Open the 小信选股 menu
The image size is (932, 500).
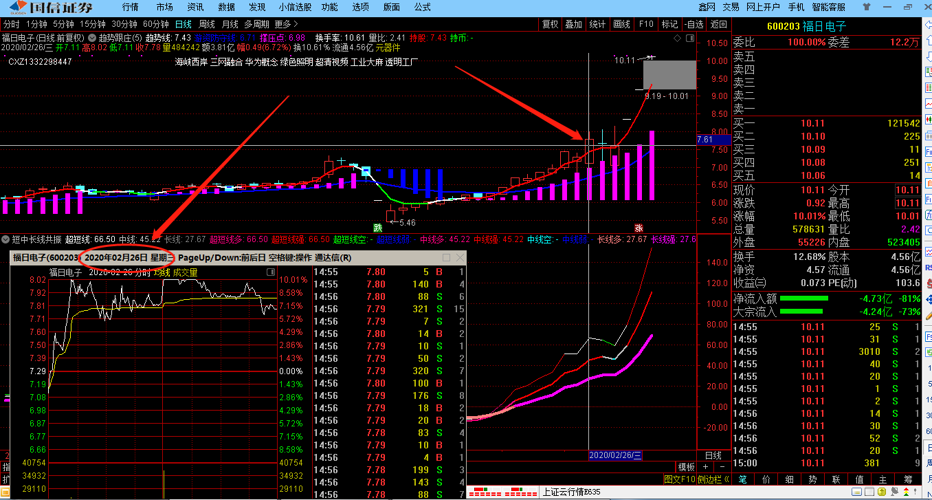point(295,7)
